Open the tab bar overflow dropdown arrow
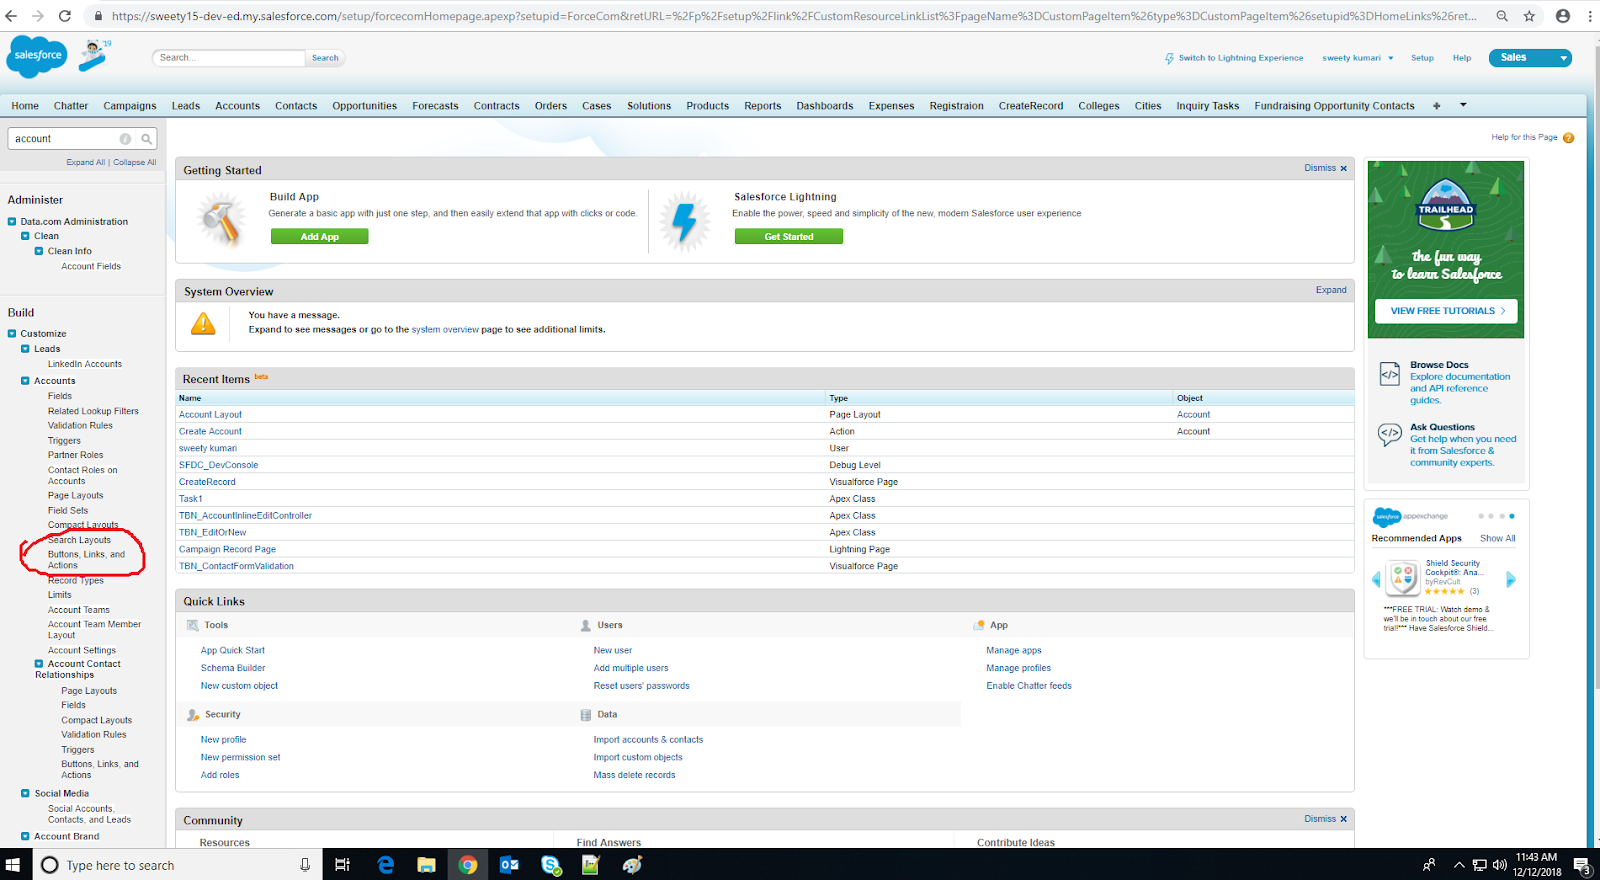The image size is (1600, 880). pyautogui.click(x=1463, y=105)
